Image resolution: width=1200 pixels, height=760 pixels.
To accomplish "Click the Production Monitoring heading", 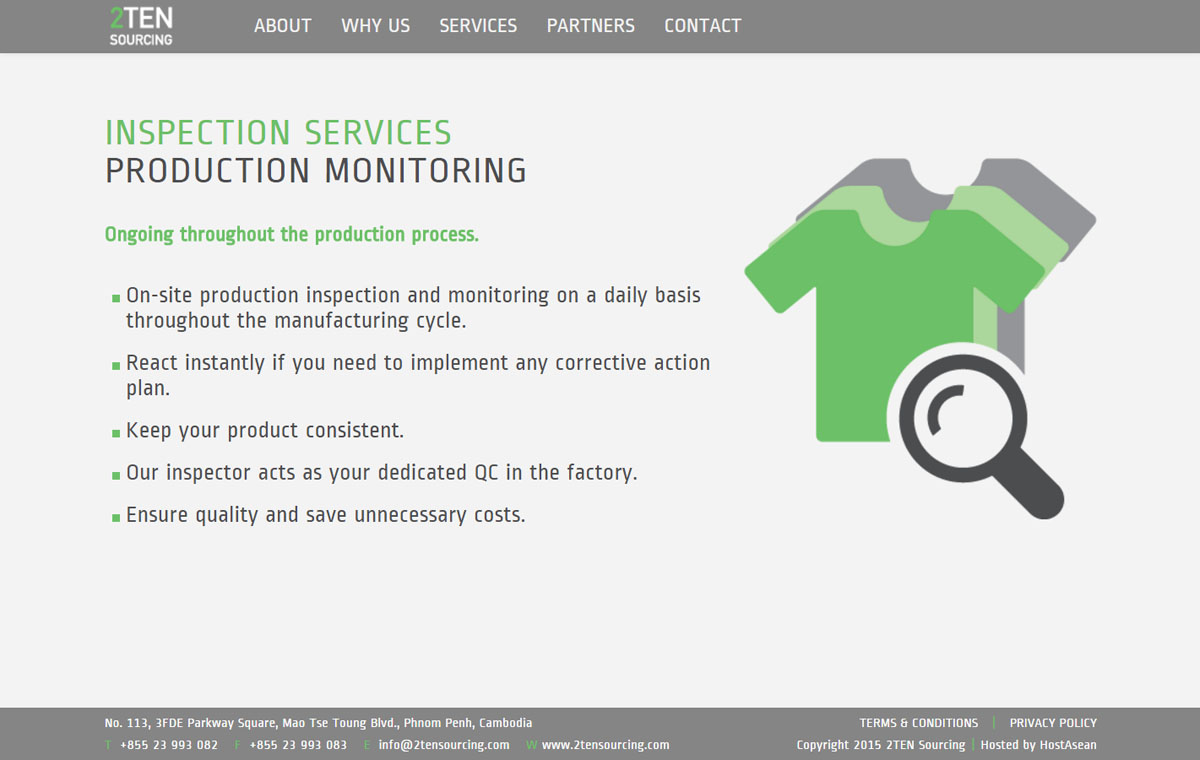I will 316,171.
